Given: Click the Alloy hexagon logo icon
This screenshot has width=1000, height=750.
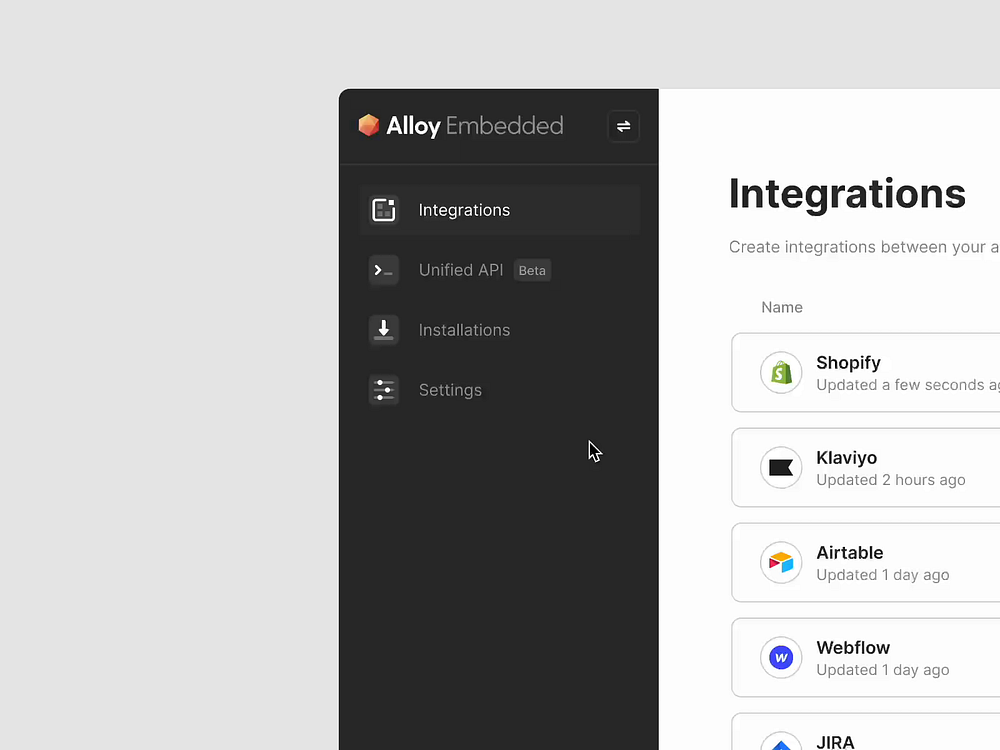Looking at the screenshot, I should [371, 125].
